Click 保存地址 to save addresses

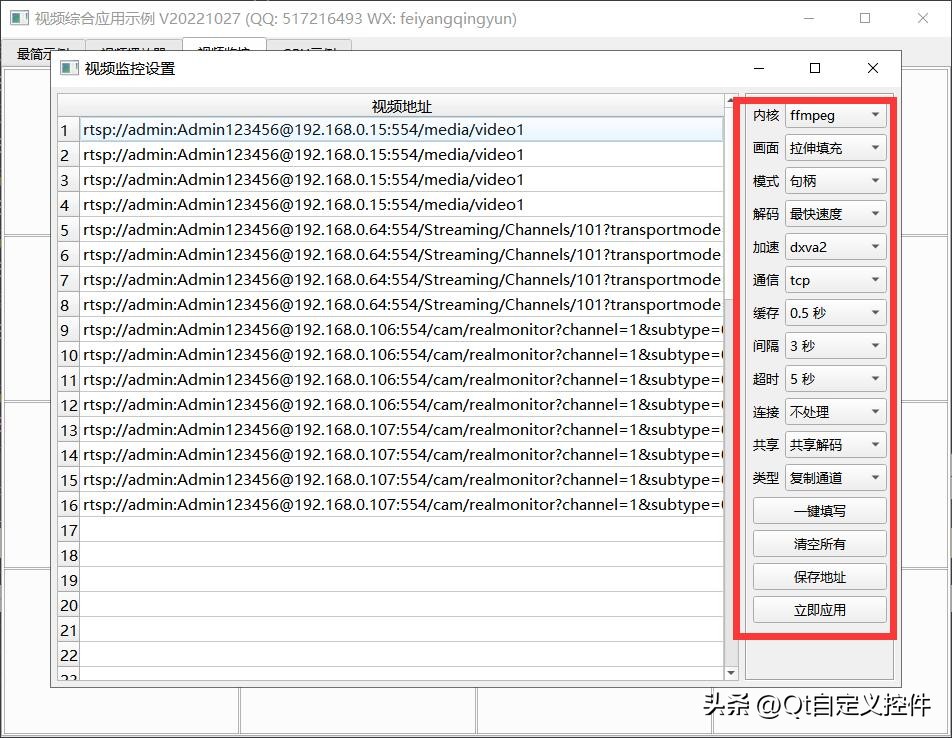[x=818, y=576]
